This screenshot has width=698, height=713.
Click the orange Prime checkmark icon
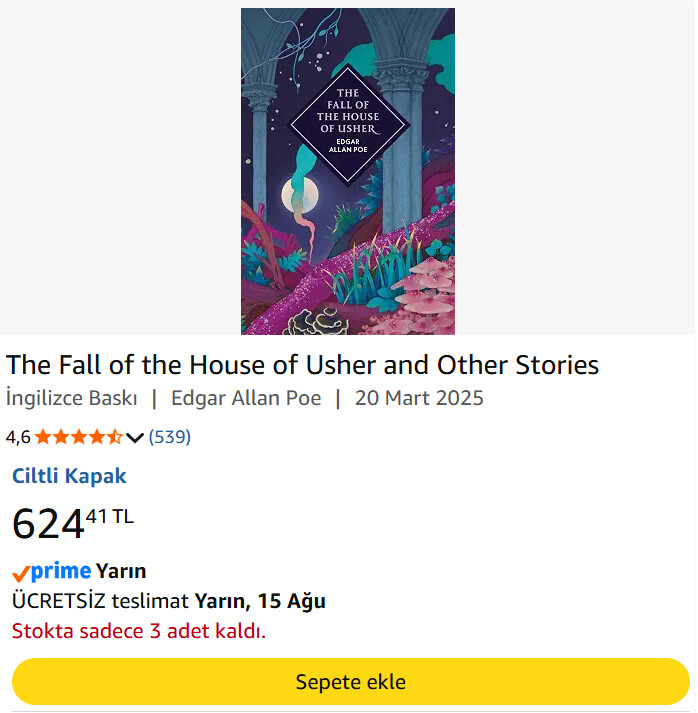tap(21, 574)
